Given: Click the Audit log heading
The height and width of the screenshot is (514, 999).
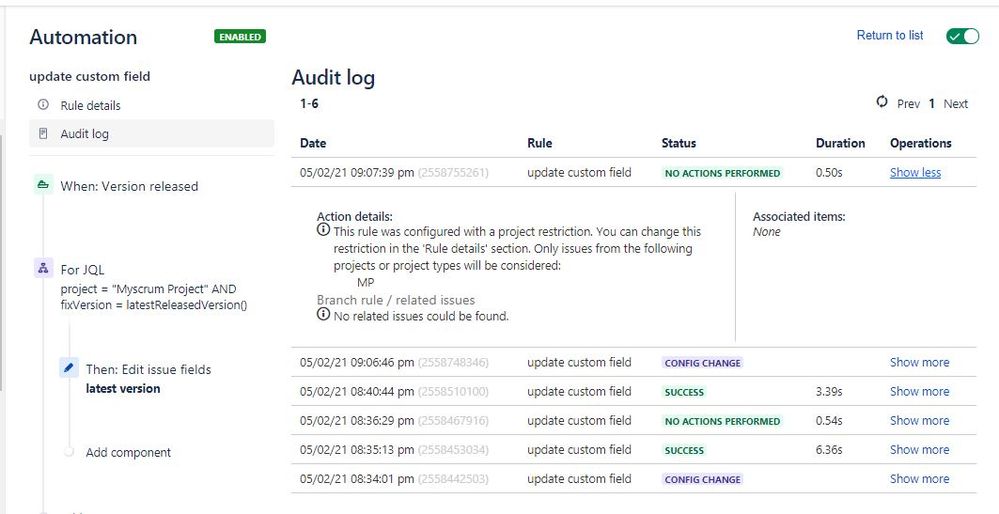Looking at the screenshot, I should pos(333,78).
